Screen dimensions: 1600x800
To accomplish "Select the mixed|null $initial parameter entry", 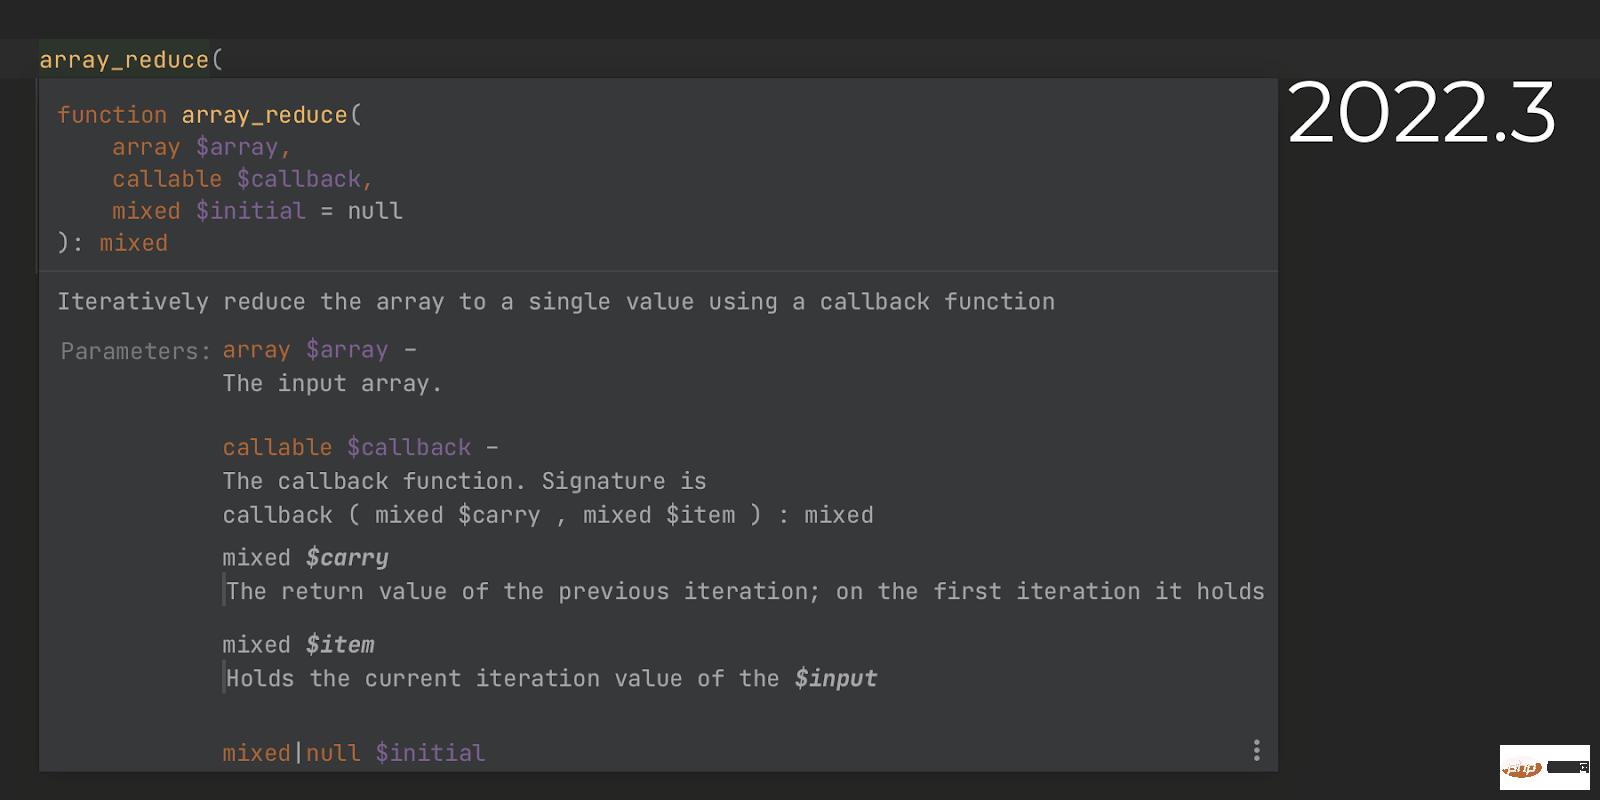I will point(352,752).
